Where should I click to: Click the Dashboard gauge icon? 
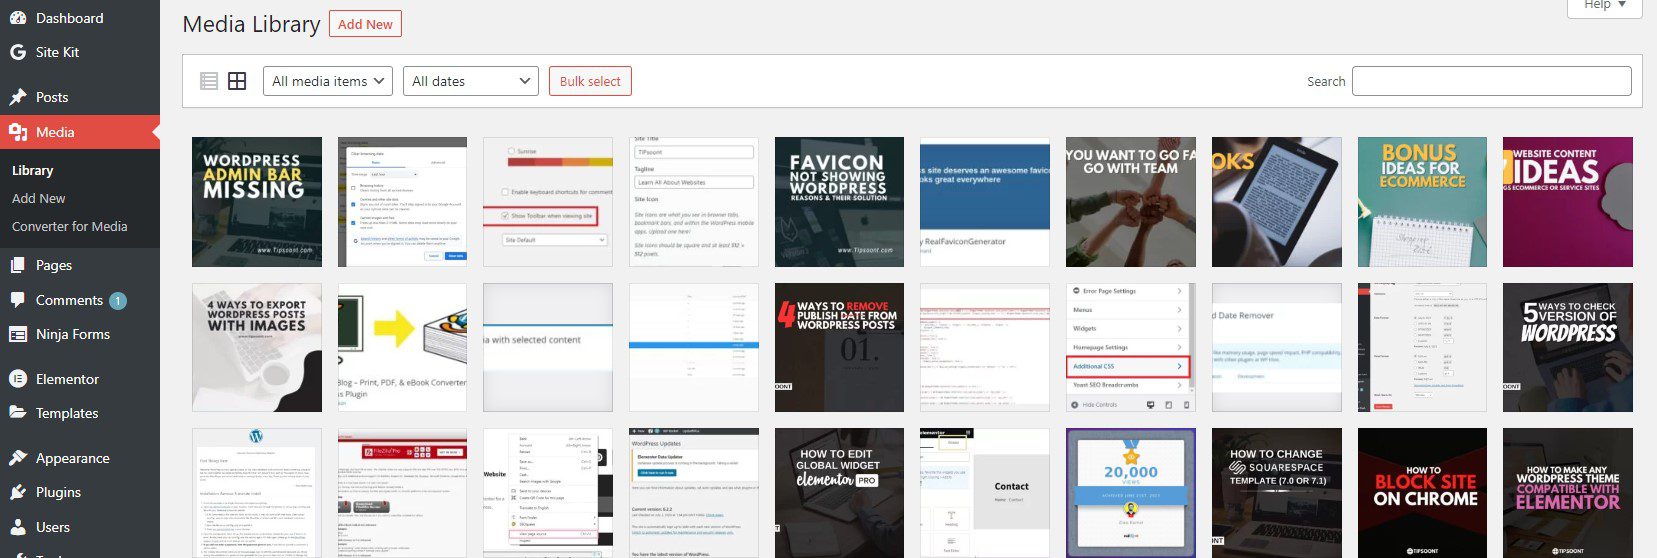click(17, 18)
